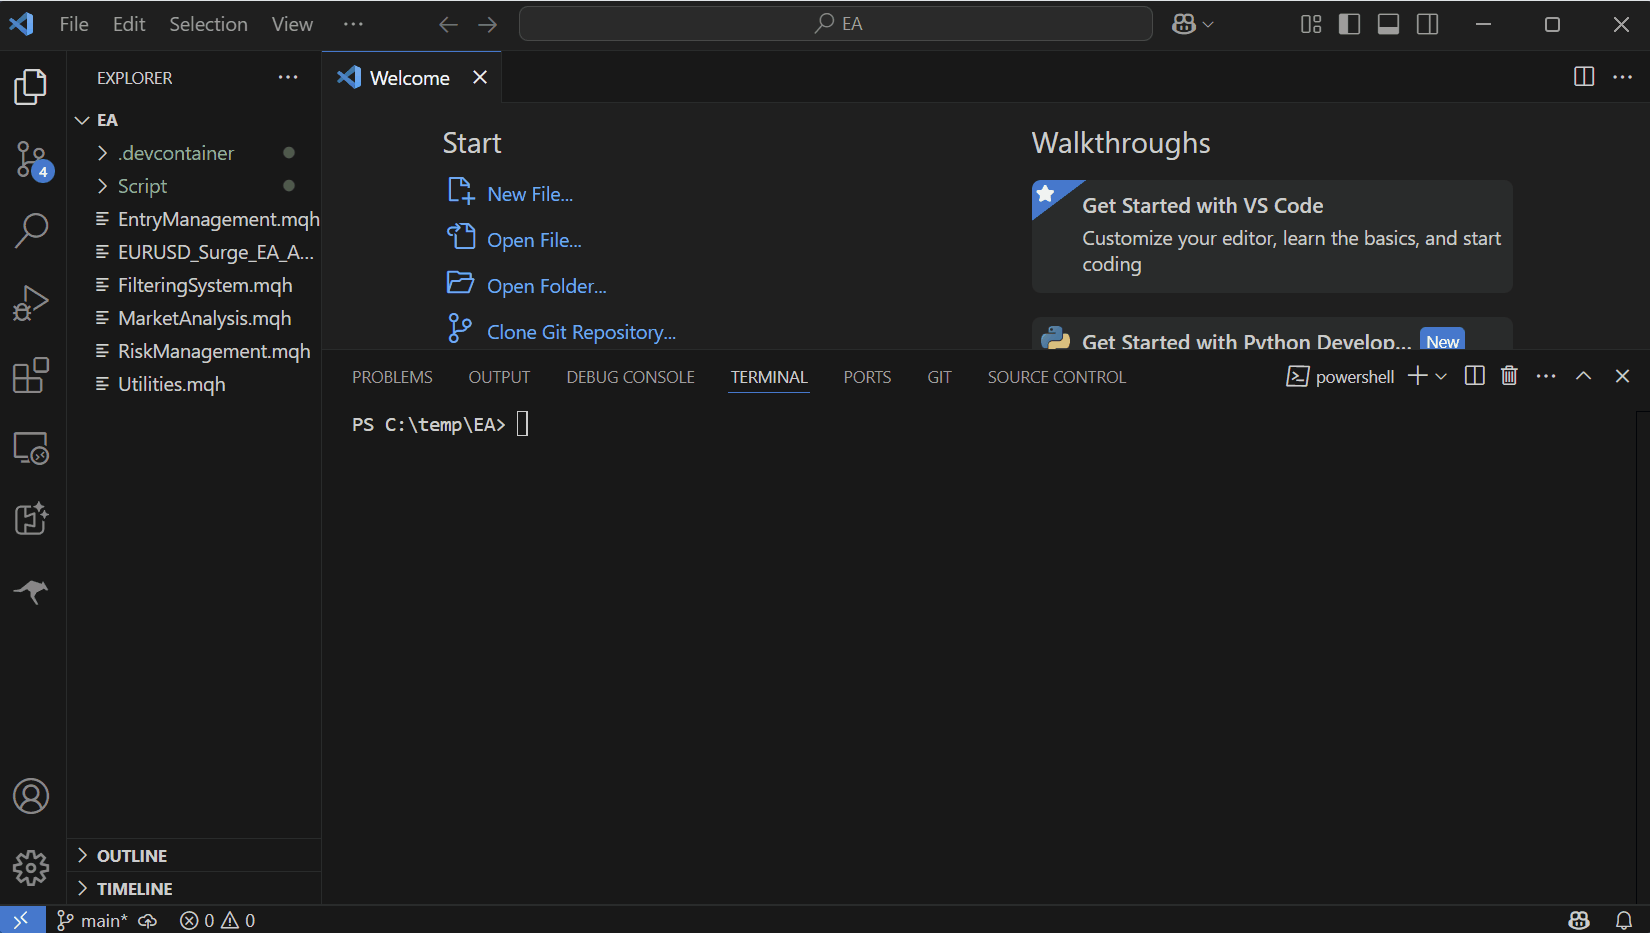Open Source Control view with badge 4
1650x933 pixels.
coord(31,160)
